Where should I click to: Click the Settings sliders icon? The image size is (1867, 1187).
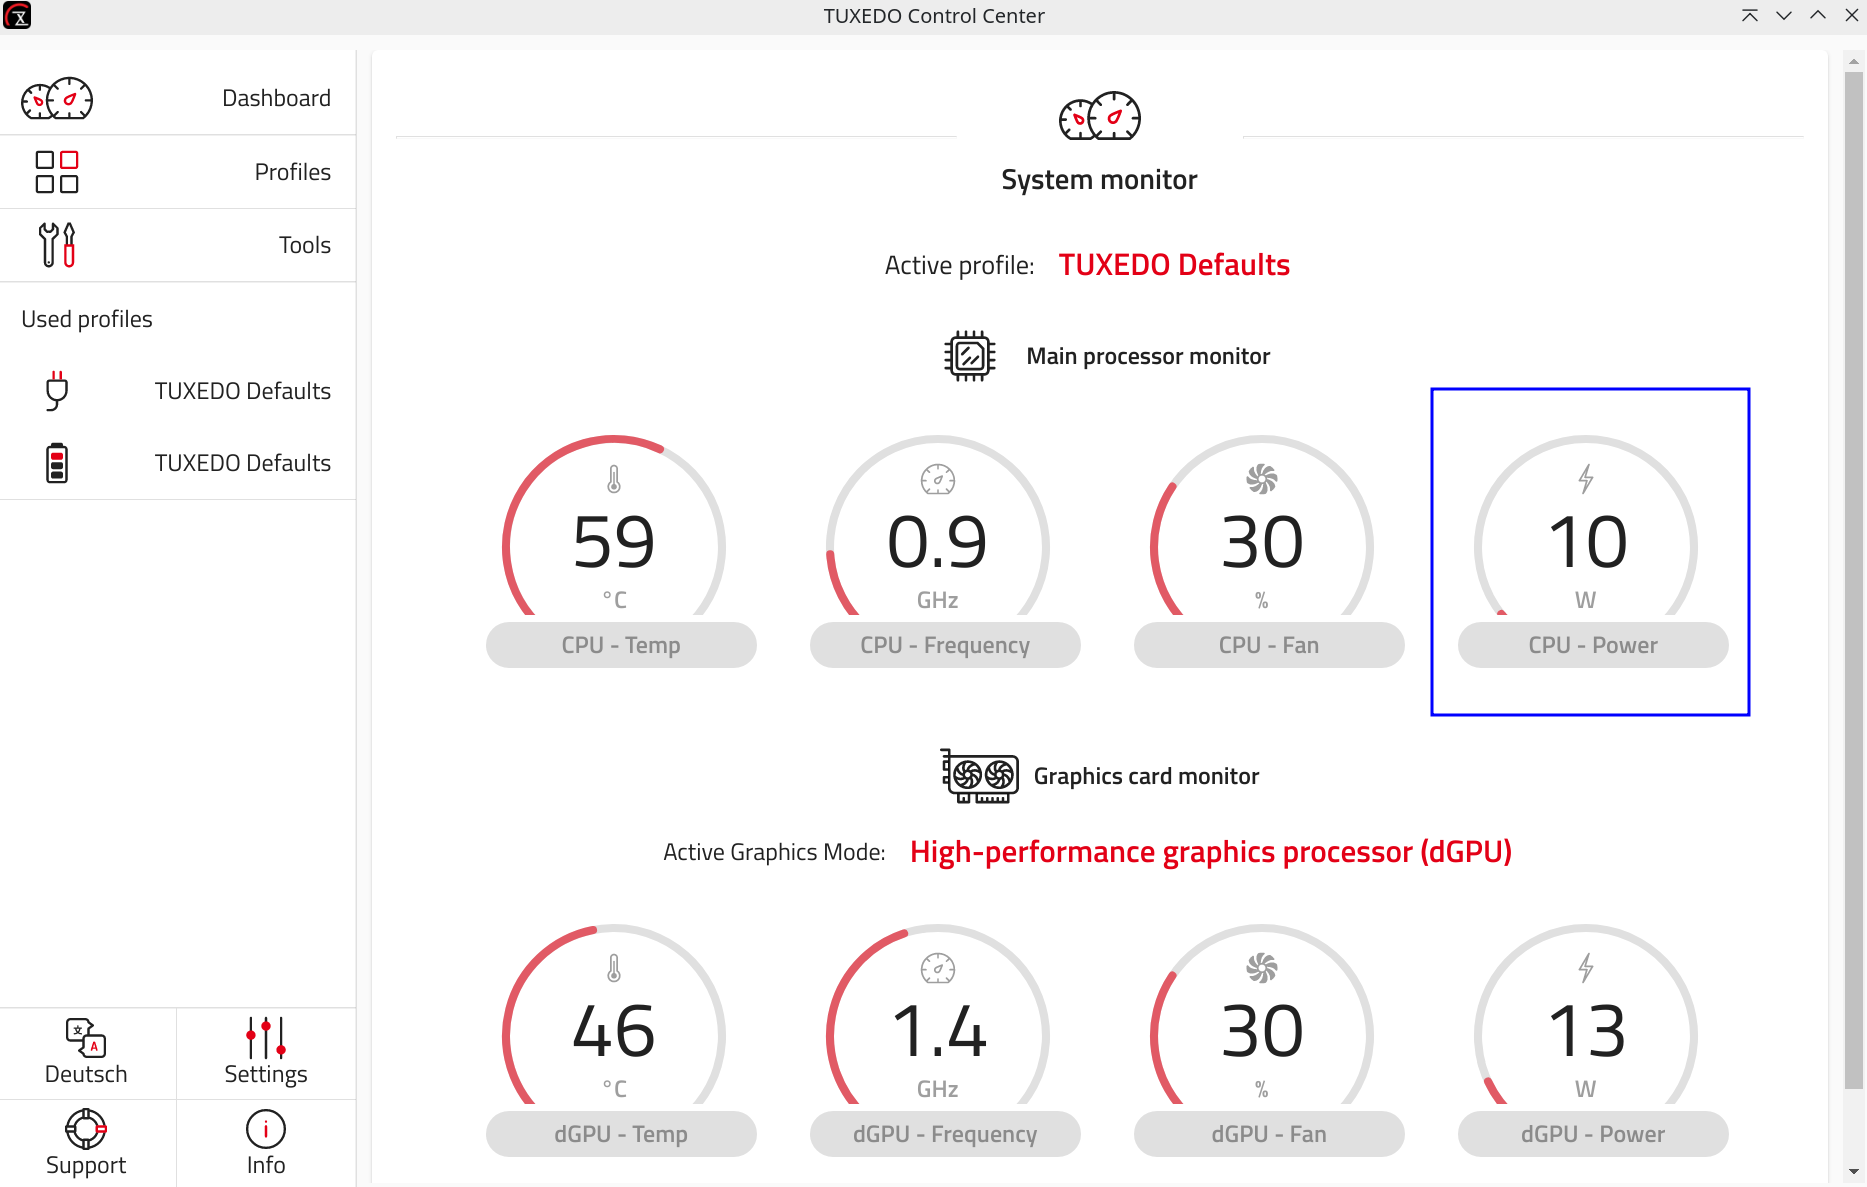click(266, 1037)
